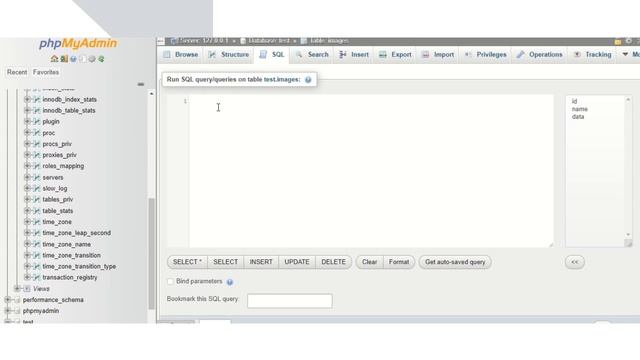Open the Export tab
The width and height of the screenshot is (640, 360).
395,55
